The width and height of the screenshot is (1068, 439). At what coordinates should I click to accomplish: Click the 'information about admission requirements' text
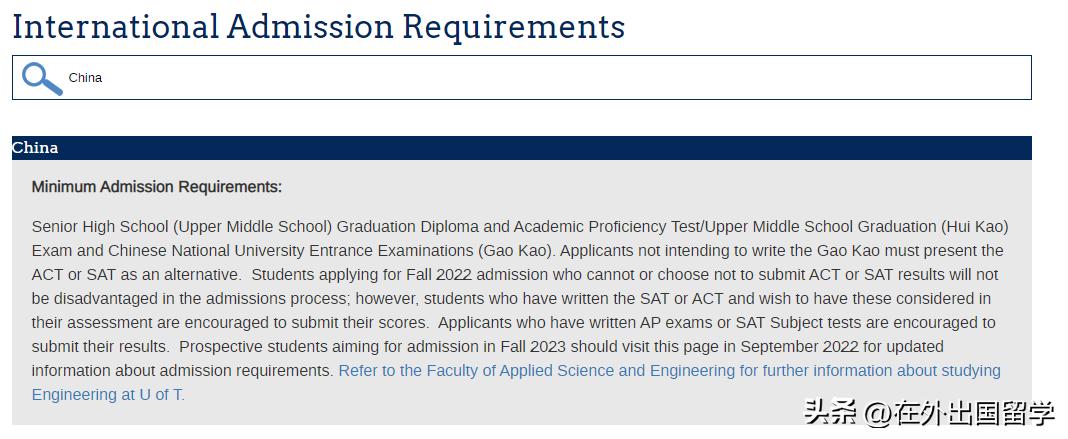click(180, 370)
